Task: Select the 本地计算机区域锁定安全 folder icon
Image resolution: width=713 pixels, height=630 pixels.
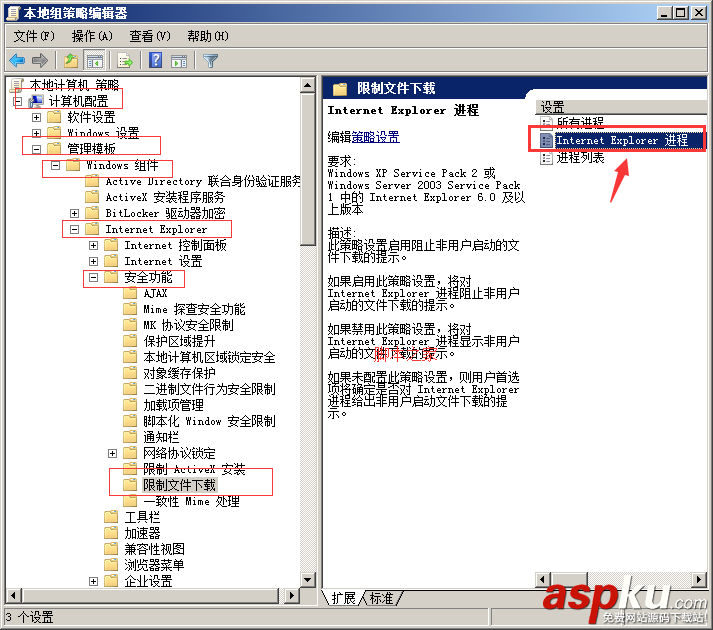Action: [x=130, y=357]
